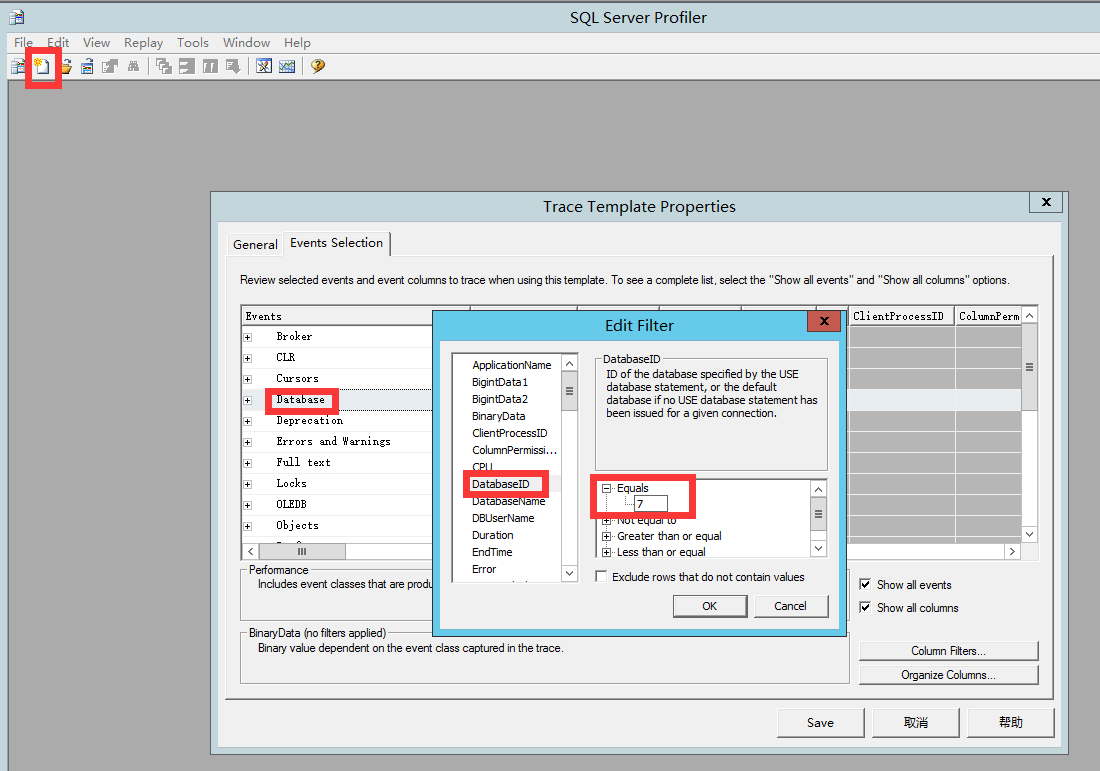Expand the Less than or equal node
This screenshot has height=771, width=1100.
point(607,553)
